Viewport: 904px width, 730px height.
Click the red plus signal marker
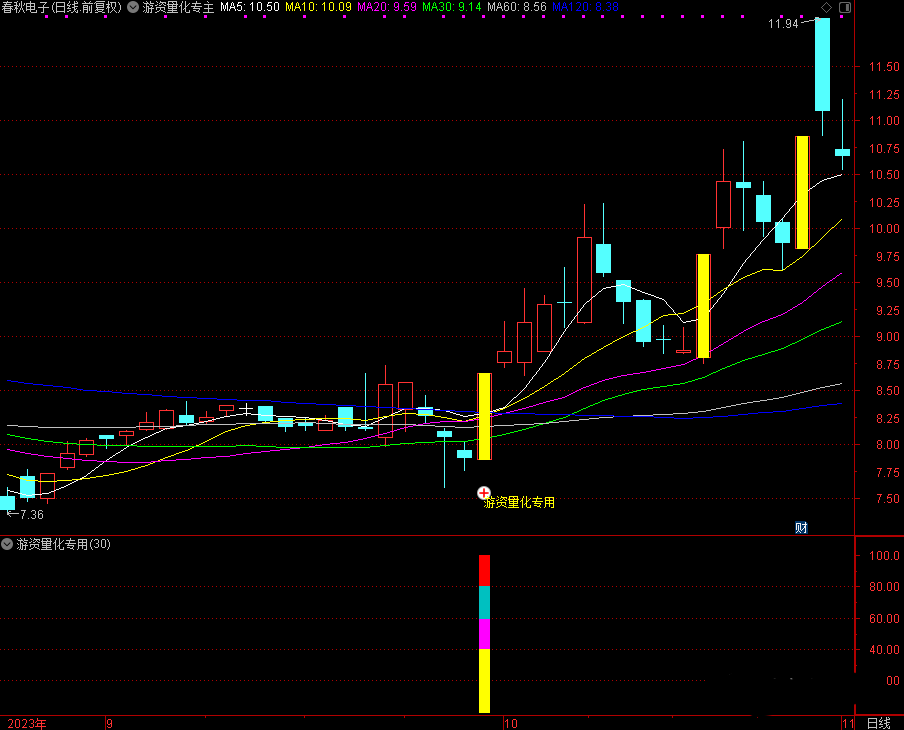tap(484, 492)
